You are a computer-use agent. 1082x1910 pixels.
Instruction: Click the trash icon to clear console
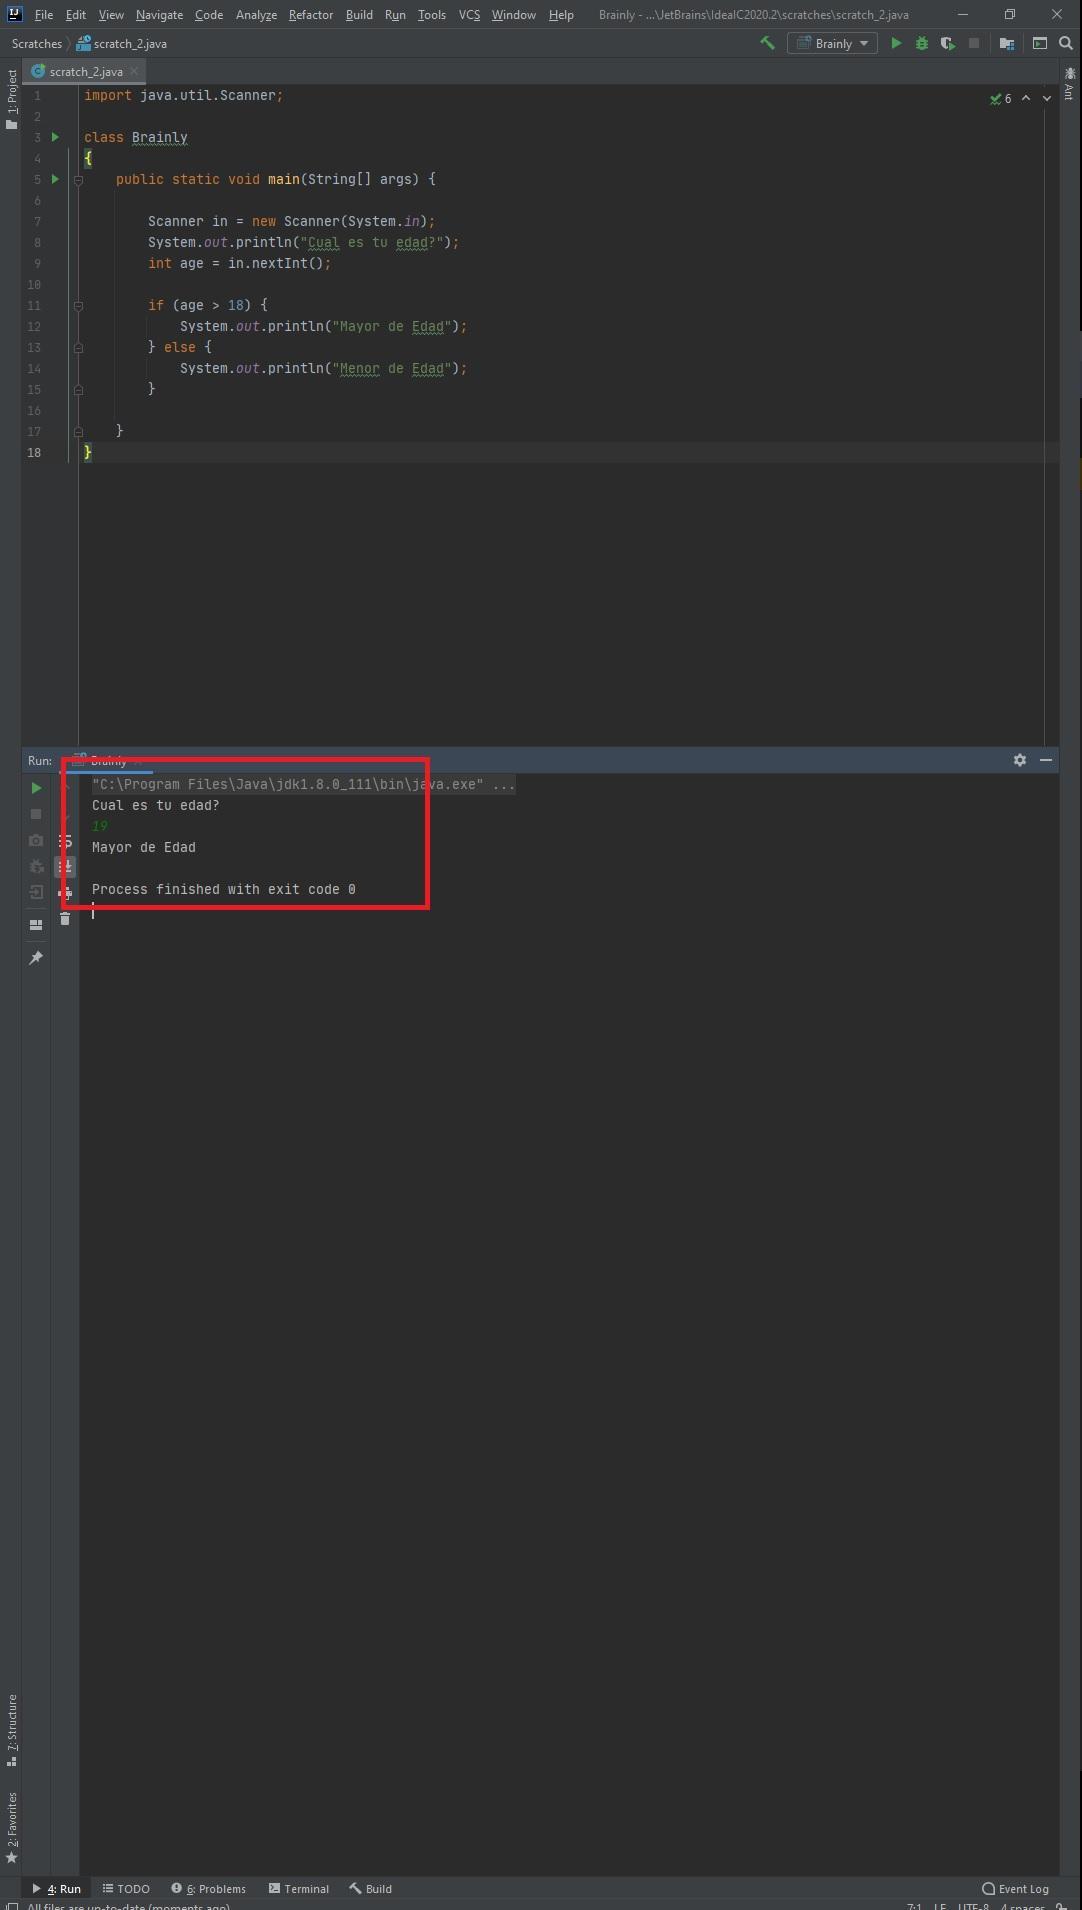click(x=65, y=919)
